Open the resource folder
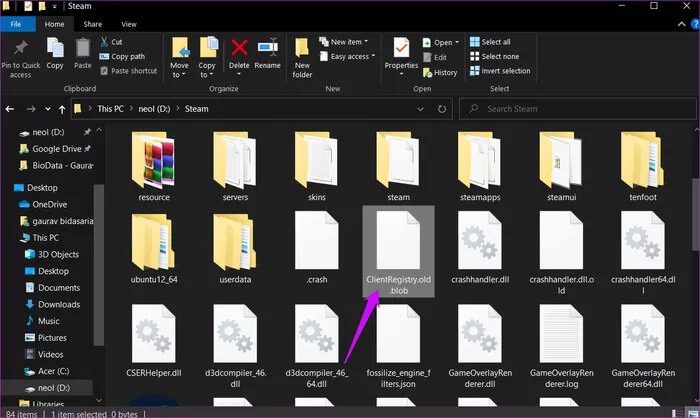Viewport: 700px width, 418px height. click(x=154, y=167)
